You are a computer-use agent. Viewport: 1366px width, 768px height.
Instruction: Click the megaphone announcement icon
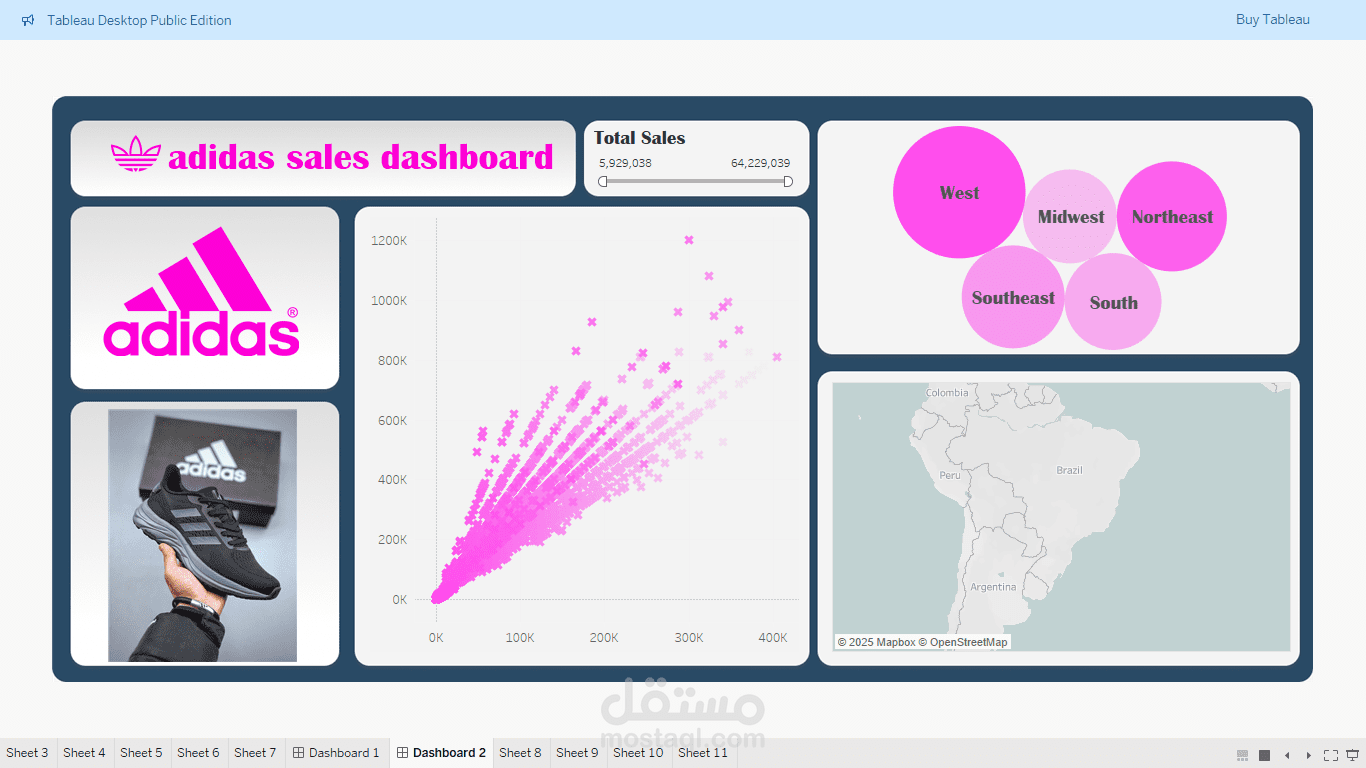point(28,20)
